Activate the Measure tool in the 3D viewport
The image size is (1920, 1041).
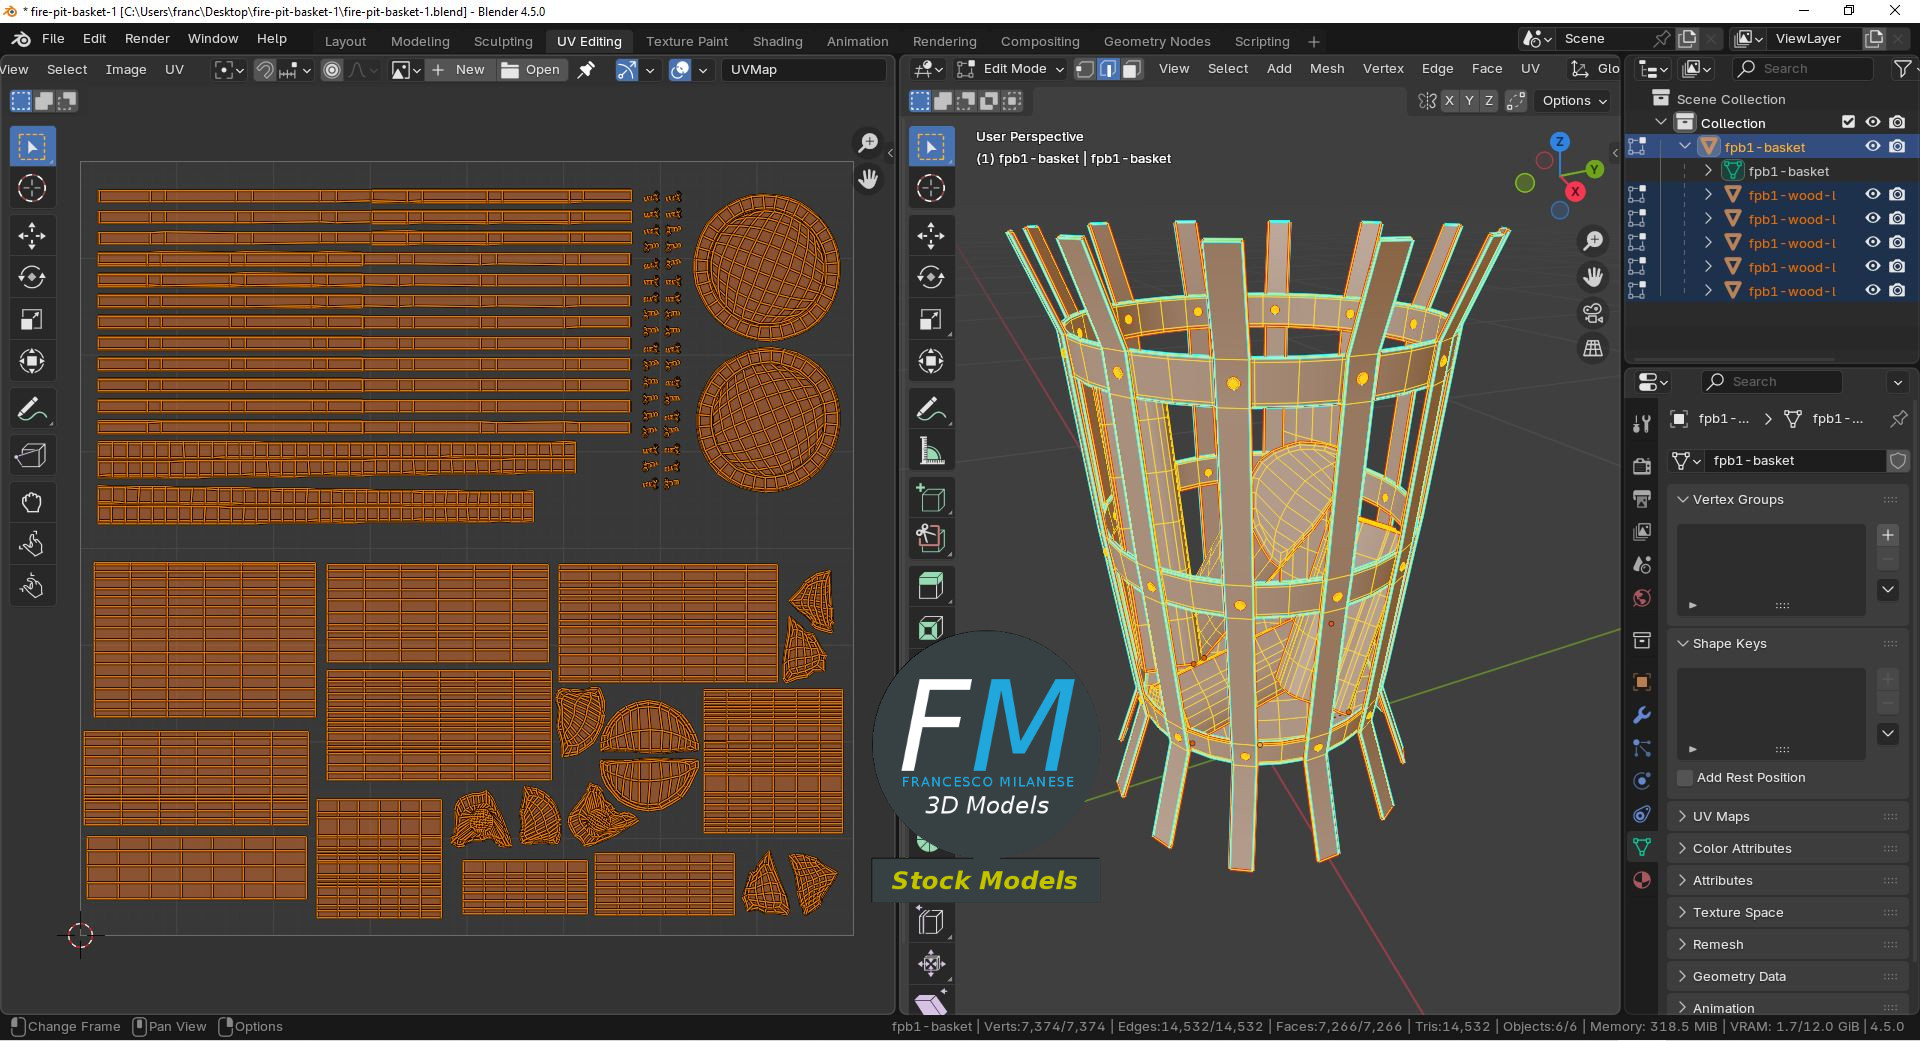[x=931, y=452]
